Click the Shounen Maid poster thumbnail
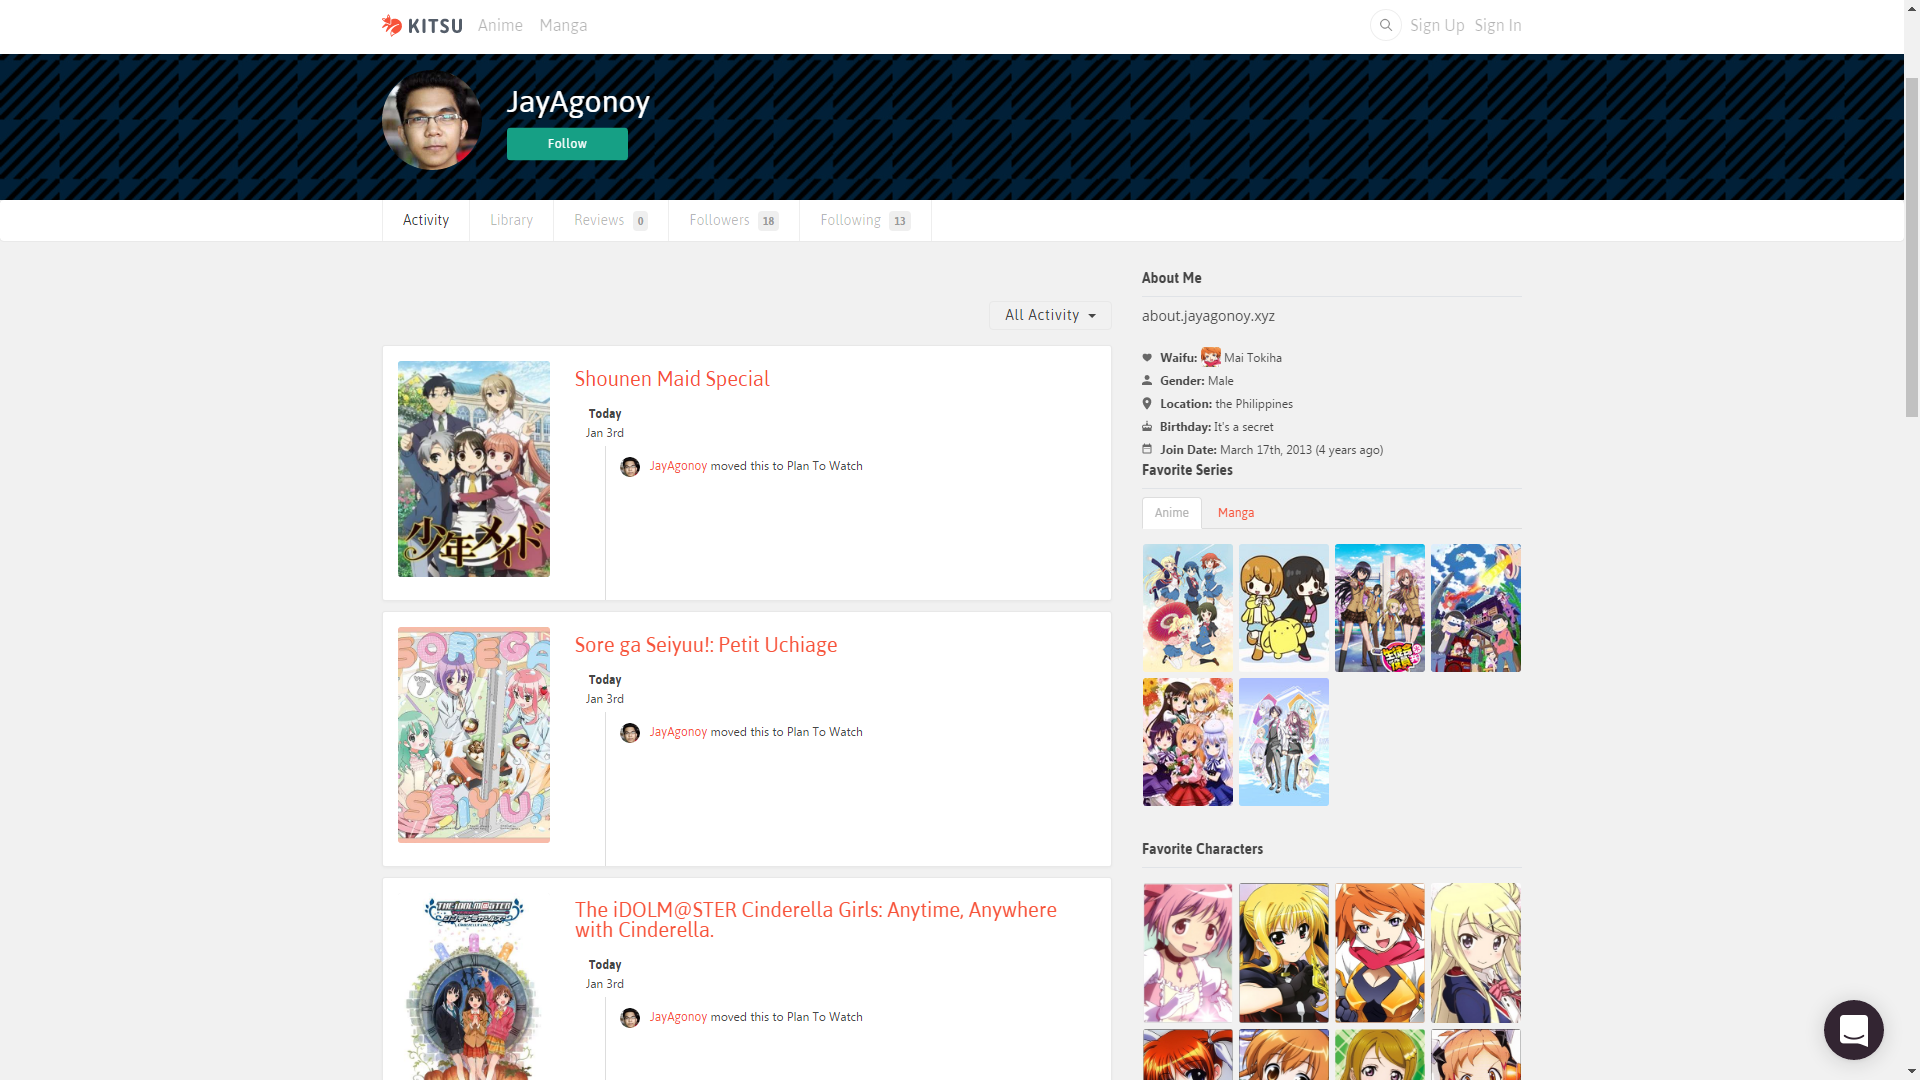The image size is (1920, 1080). point(473,468)
